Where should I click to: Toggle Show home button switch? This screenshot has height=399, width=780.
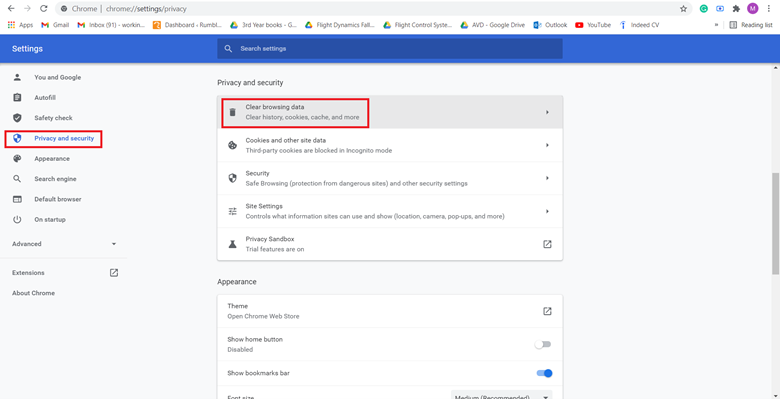(x=543, y=344)
